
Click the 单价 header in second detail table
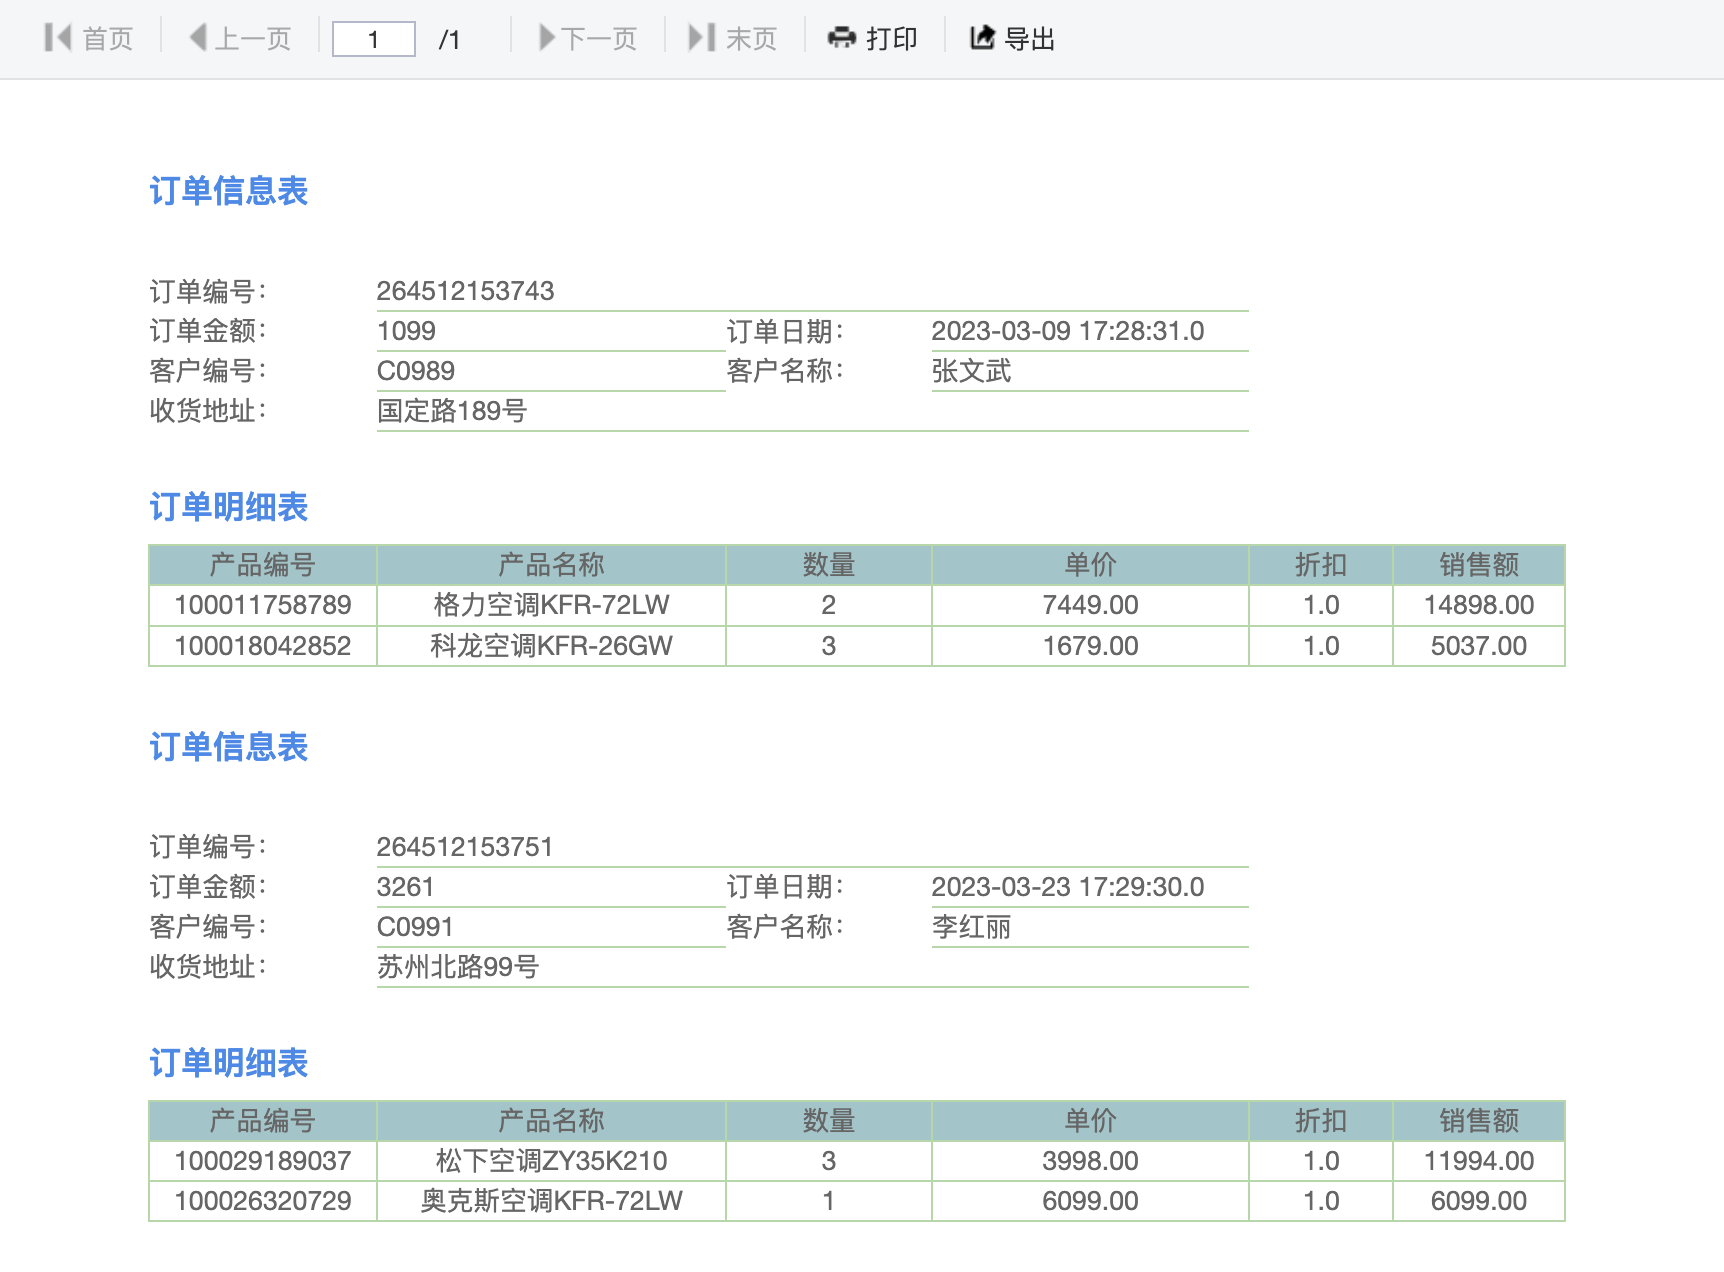[1090, 1121]
